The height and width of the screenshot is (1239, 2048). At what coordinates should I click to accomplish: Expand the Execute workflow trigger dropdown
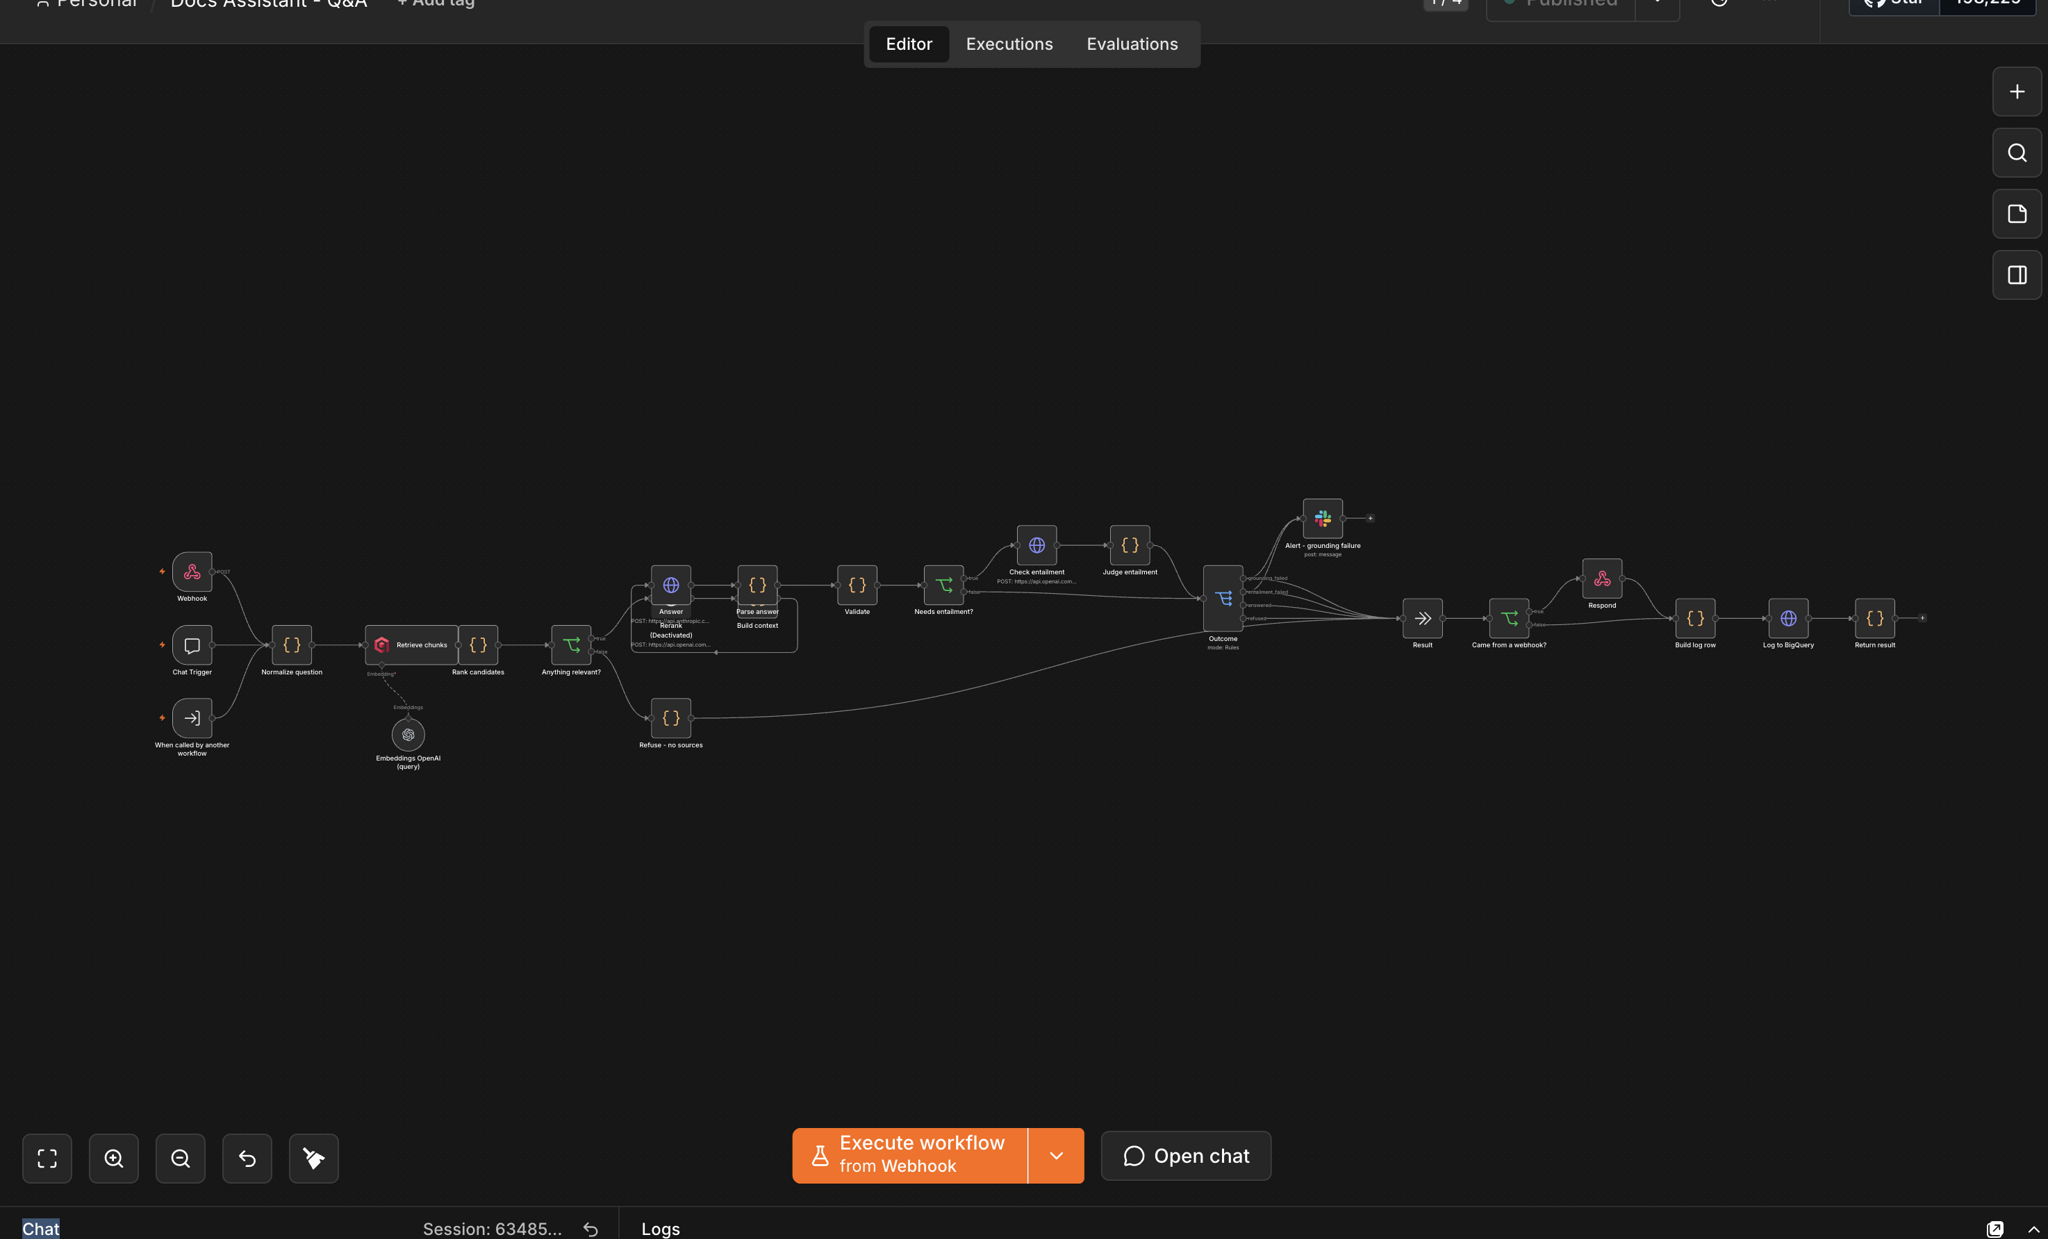click(x=1056, y=1156)
